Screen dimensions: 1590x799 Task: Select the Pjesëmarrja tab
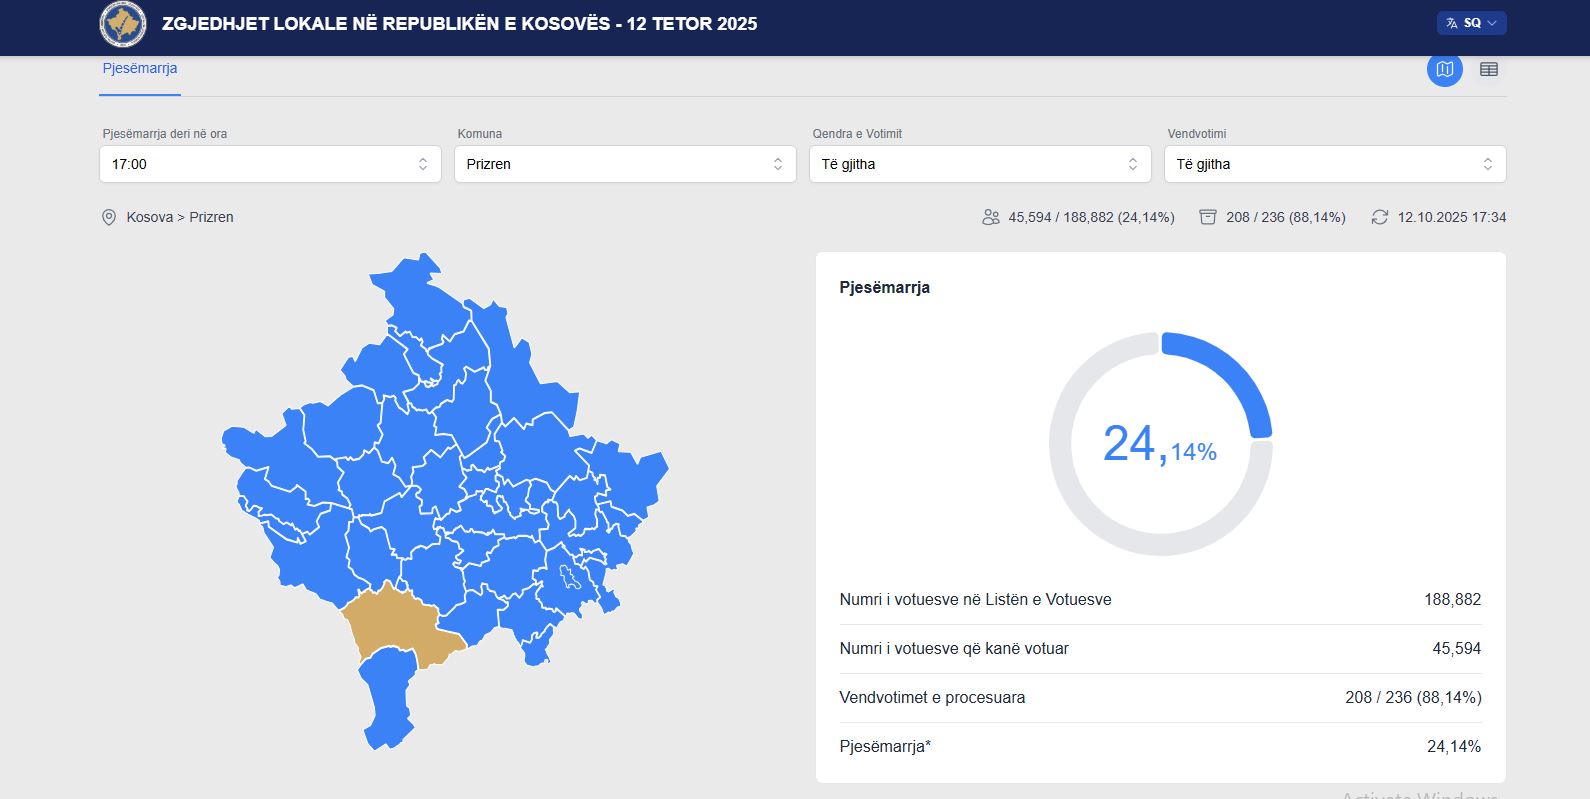[140, 69]
